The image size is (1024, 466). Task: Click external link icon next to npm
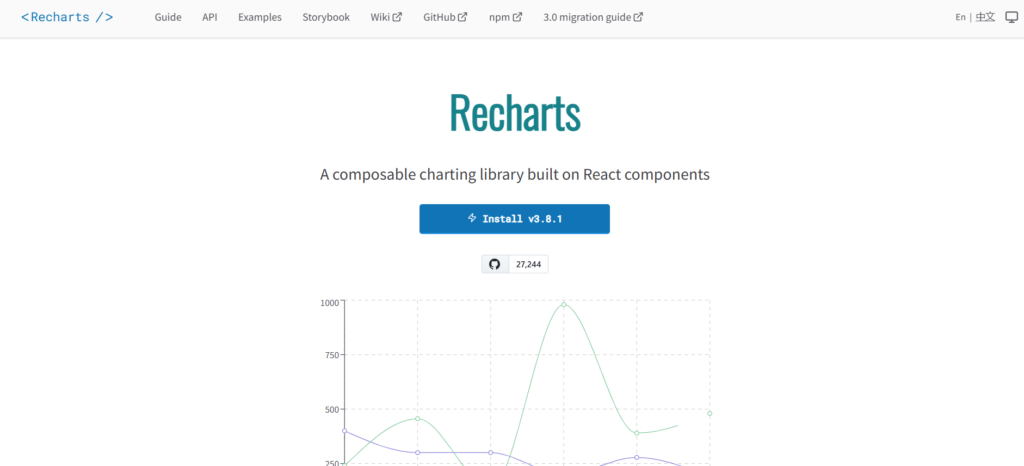click(518, 18)
